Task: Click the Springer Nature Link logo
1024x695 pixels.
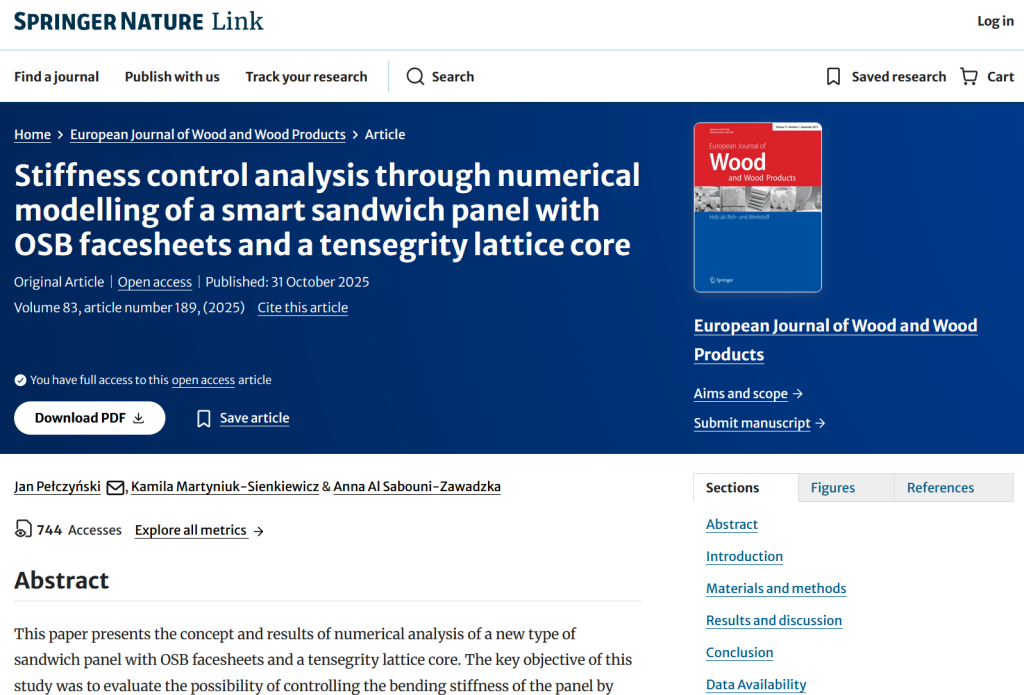Action: [139, 21]
